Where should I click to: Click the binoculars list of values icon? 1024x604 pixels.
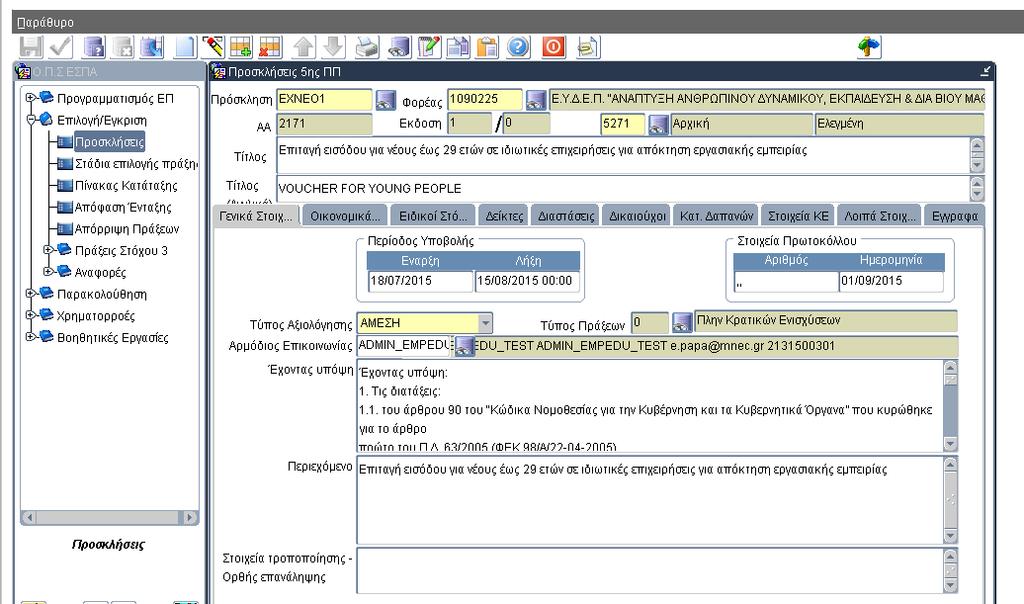[398, 47]
